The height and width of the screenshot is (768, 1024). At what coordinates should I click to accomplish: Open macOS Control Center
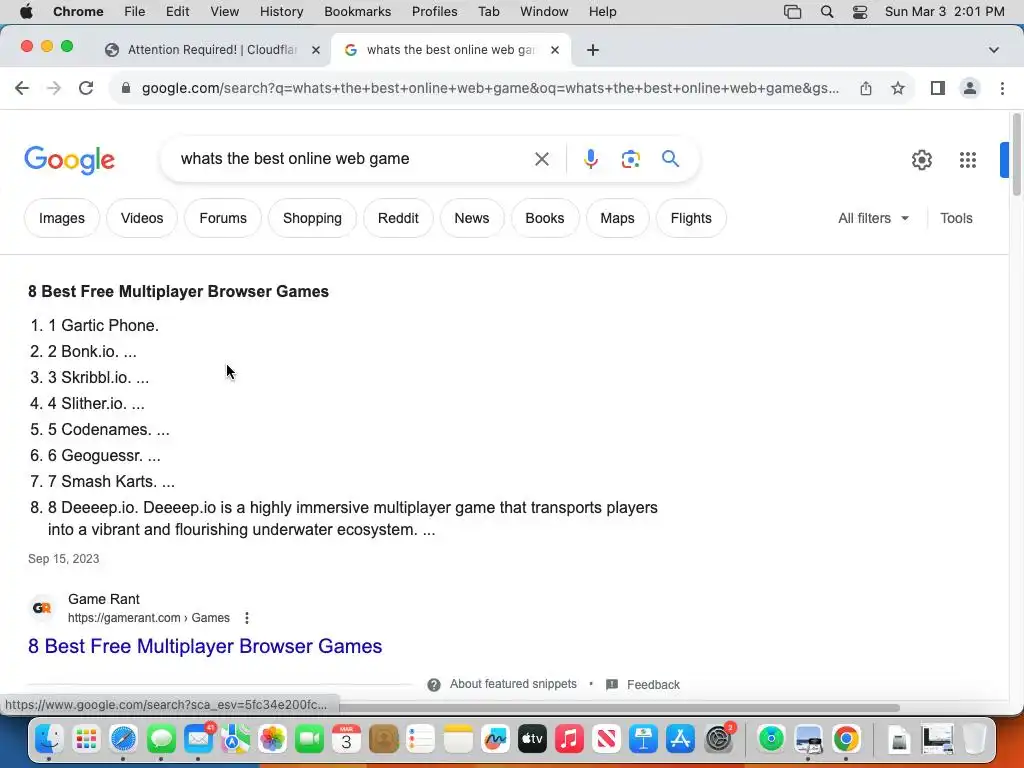[x=860, y=12]
